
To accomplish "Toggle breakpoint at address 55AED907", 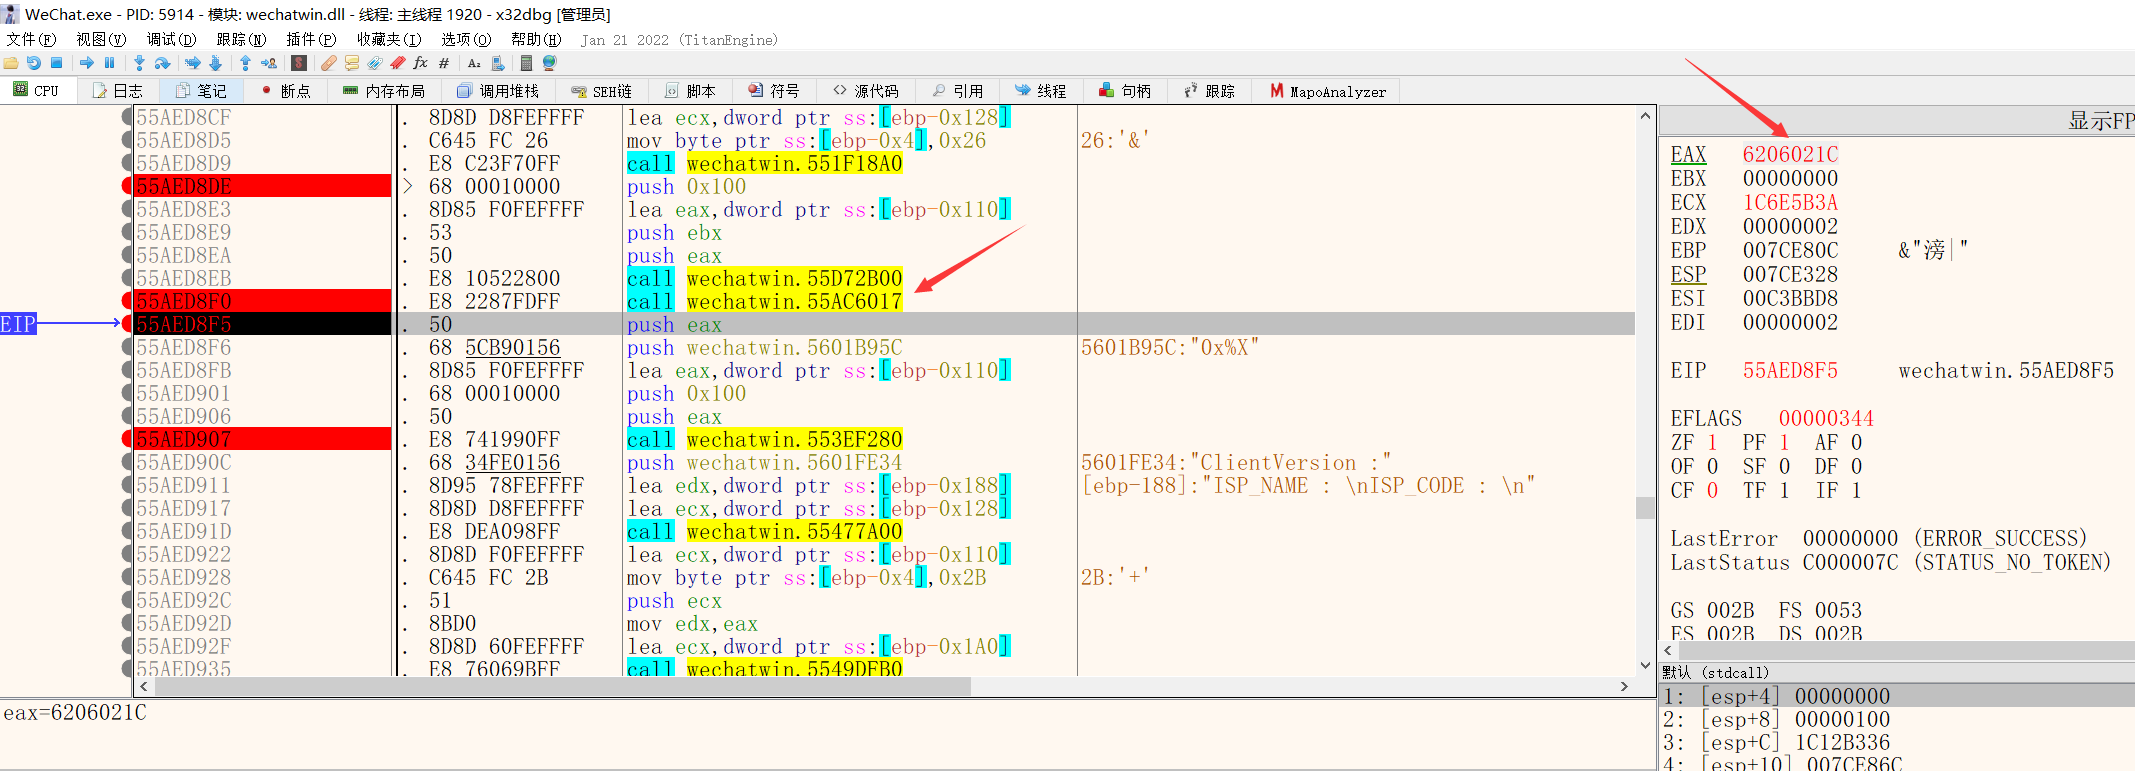I will (x=127, y=439).
